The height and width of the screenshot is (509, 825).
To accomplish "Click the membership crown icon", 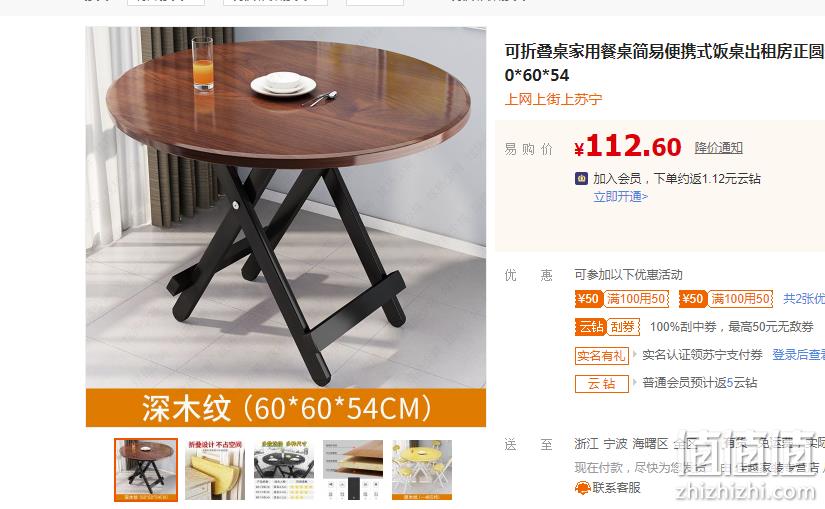I will (581, 178).
